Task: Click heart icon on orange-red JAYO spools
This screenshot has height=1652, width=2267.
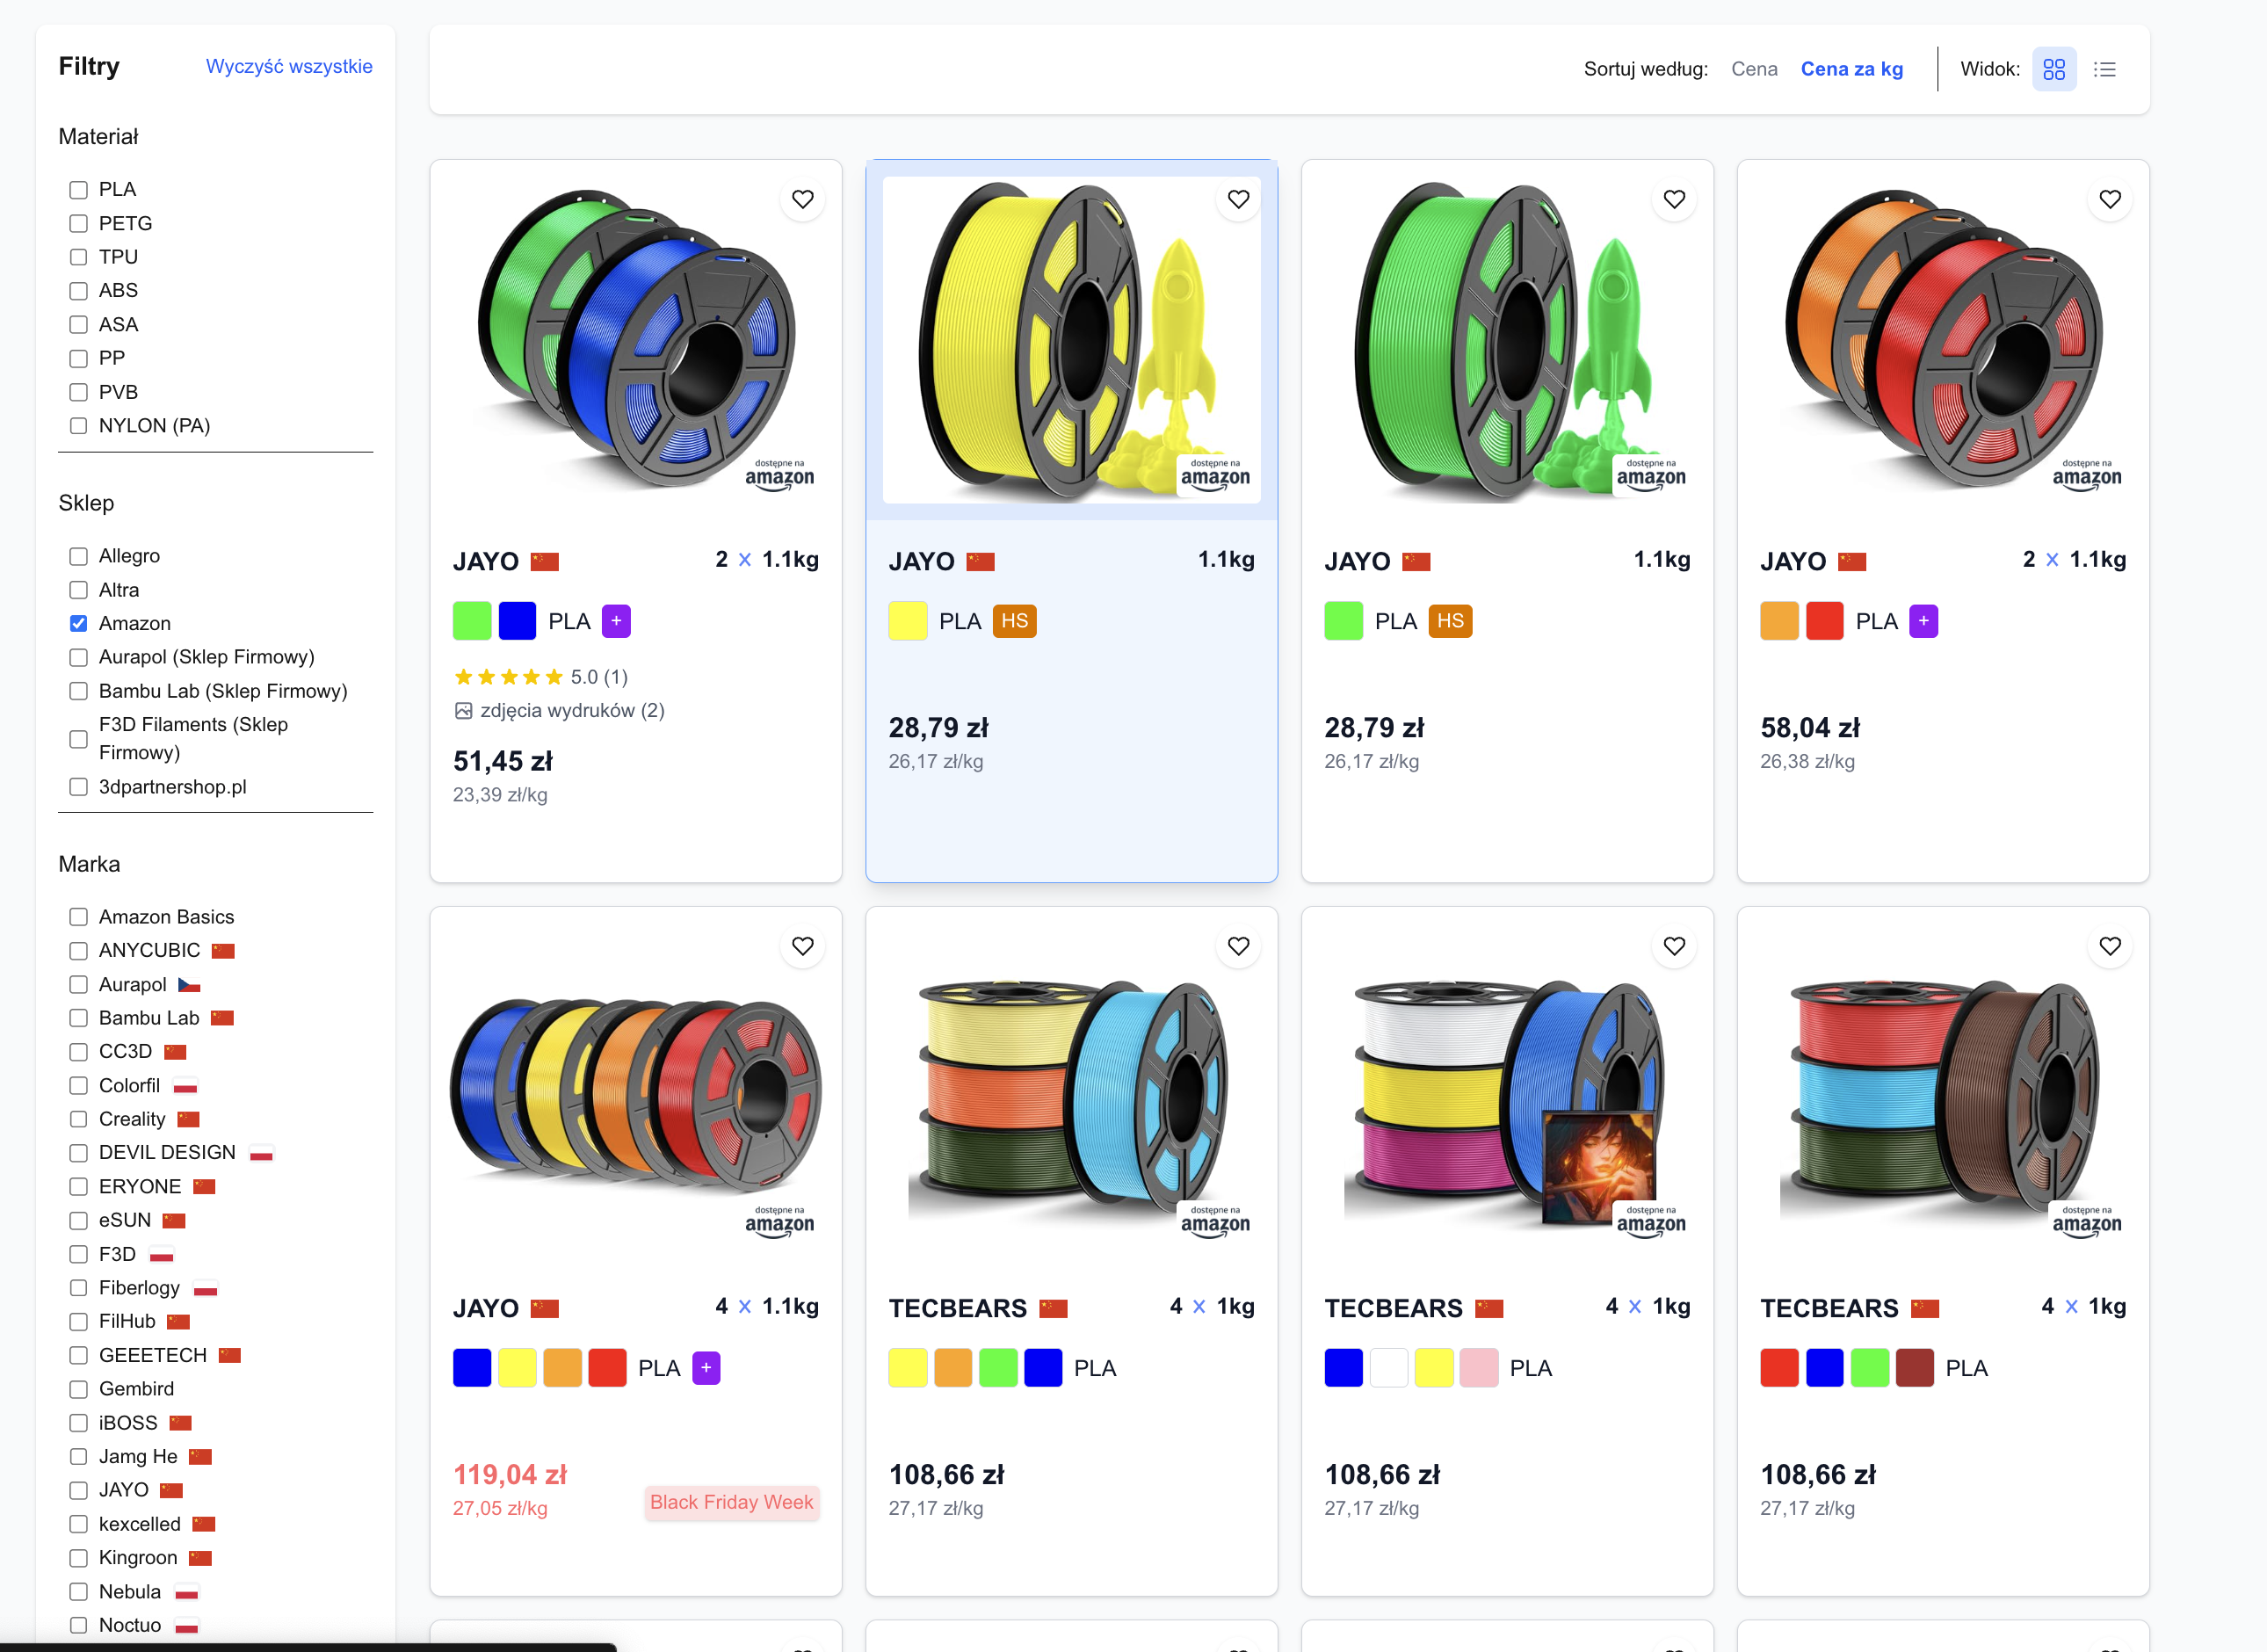Action: click(x=2109, y=199)
